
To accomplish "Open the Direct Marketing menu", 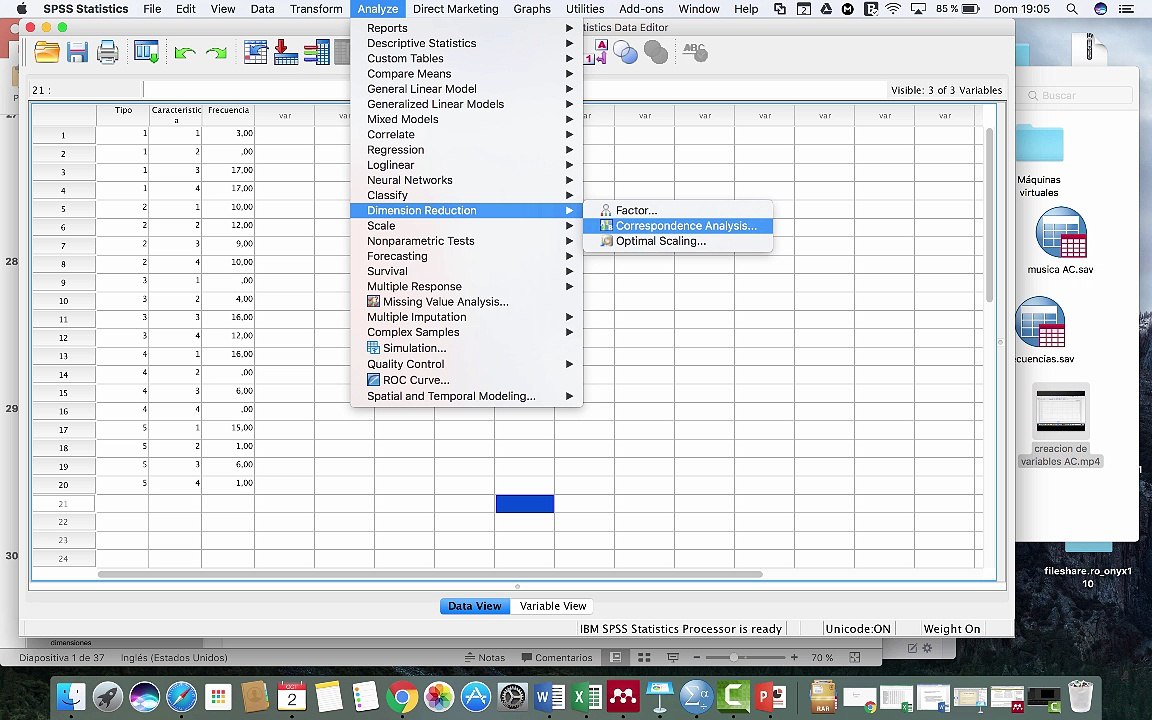I will point(456,9).
